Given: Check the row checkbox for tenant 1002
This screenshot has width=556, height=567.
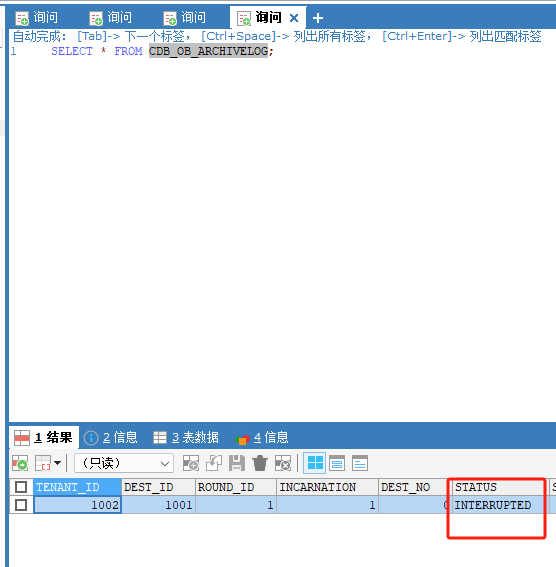Looking at the screenshot, I should coord(21,505).
